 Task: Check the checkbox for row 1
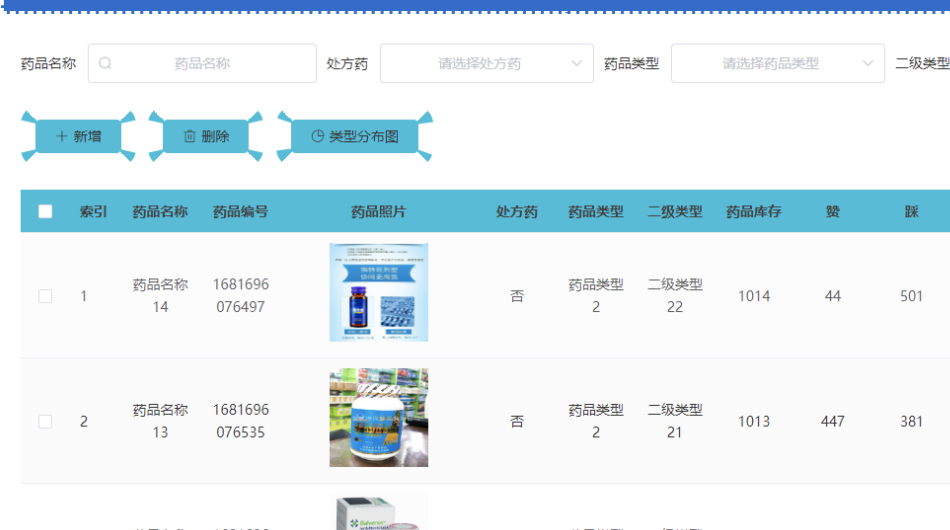[x=45, y=296]
